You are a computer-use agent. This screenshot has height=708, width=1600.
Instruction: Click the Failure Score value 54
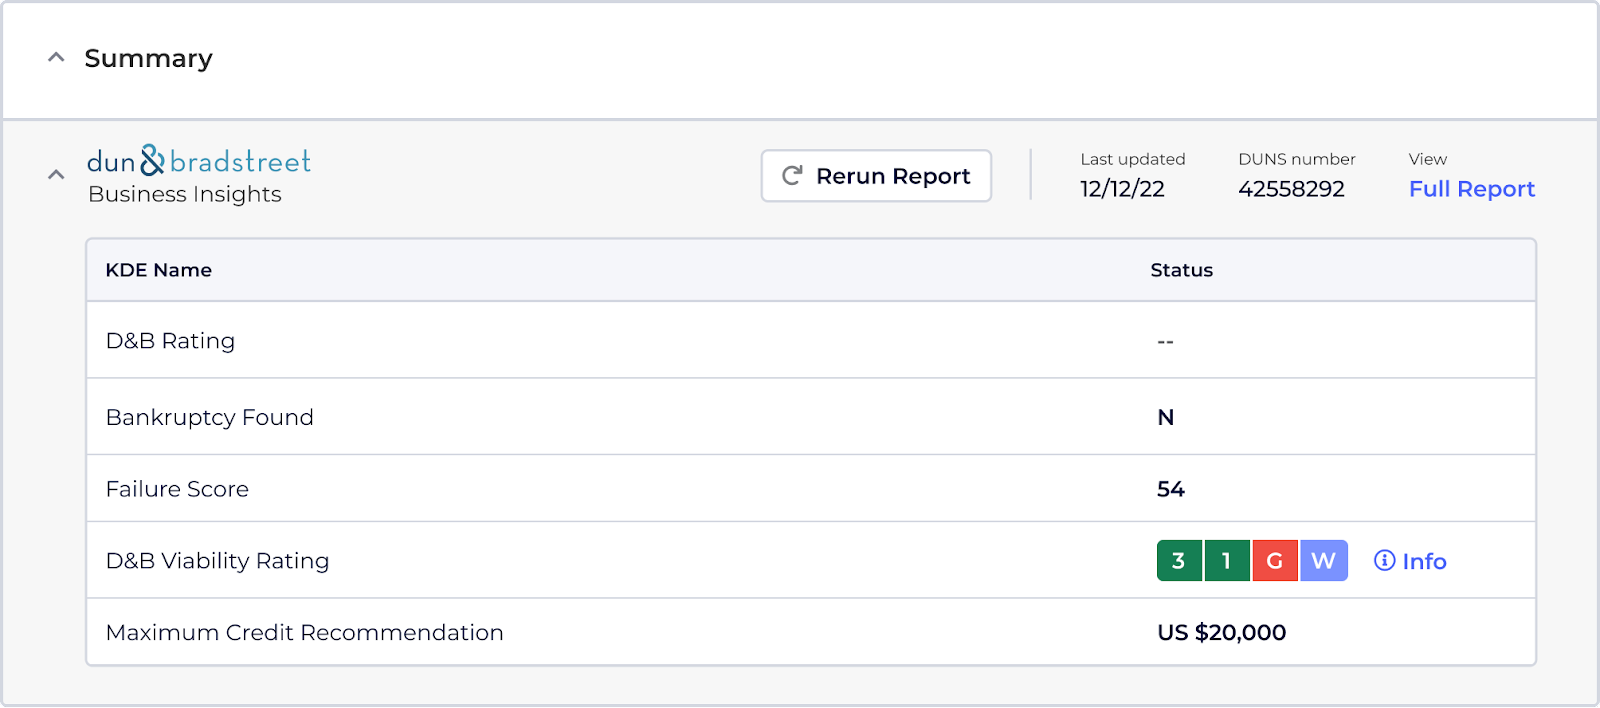click(1171, 489)
